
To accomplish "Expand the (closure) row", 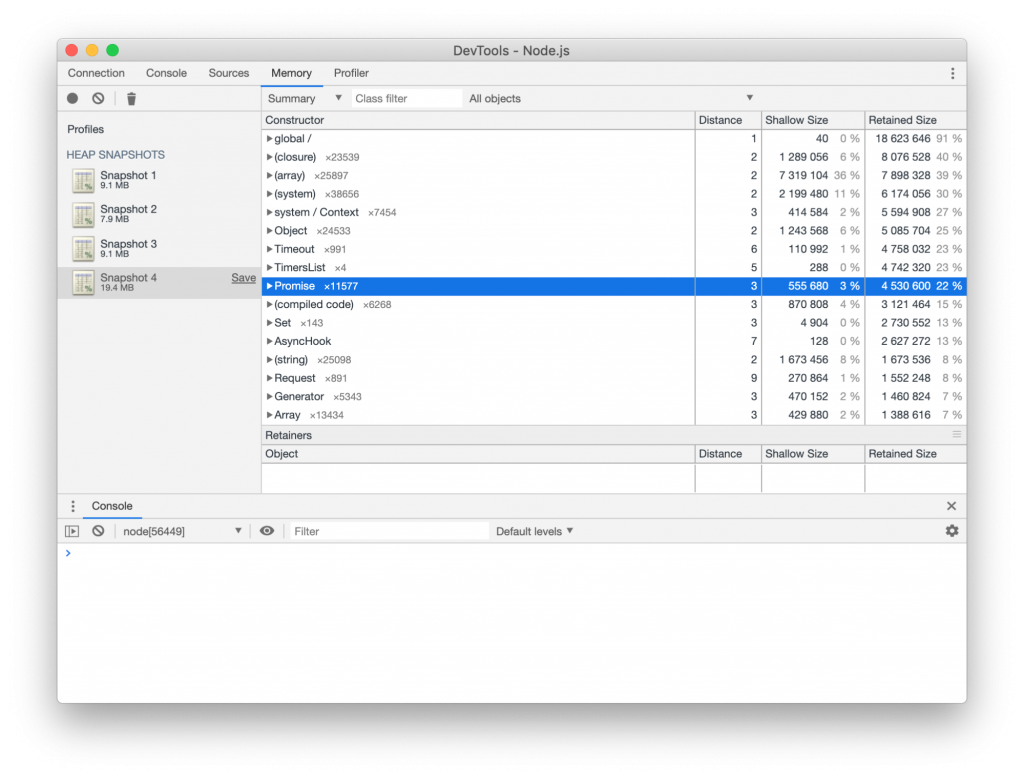I will point(269,157).
